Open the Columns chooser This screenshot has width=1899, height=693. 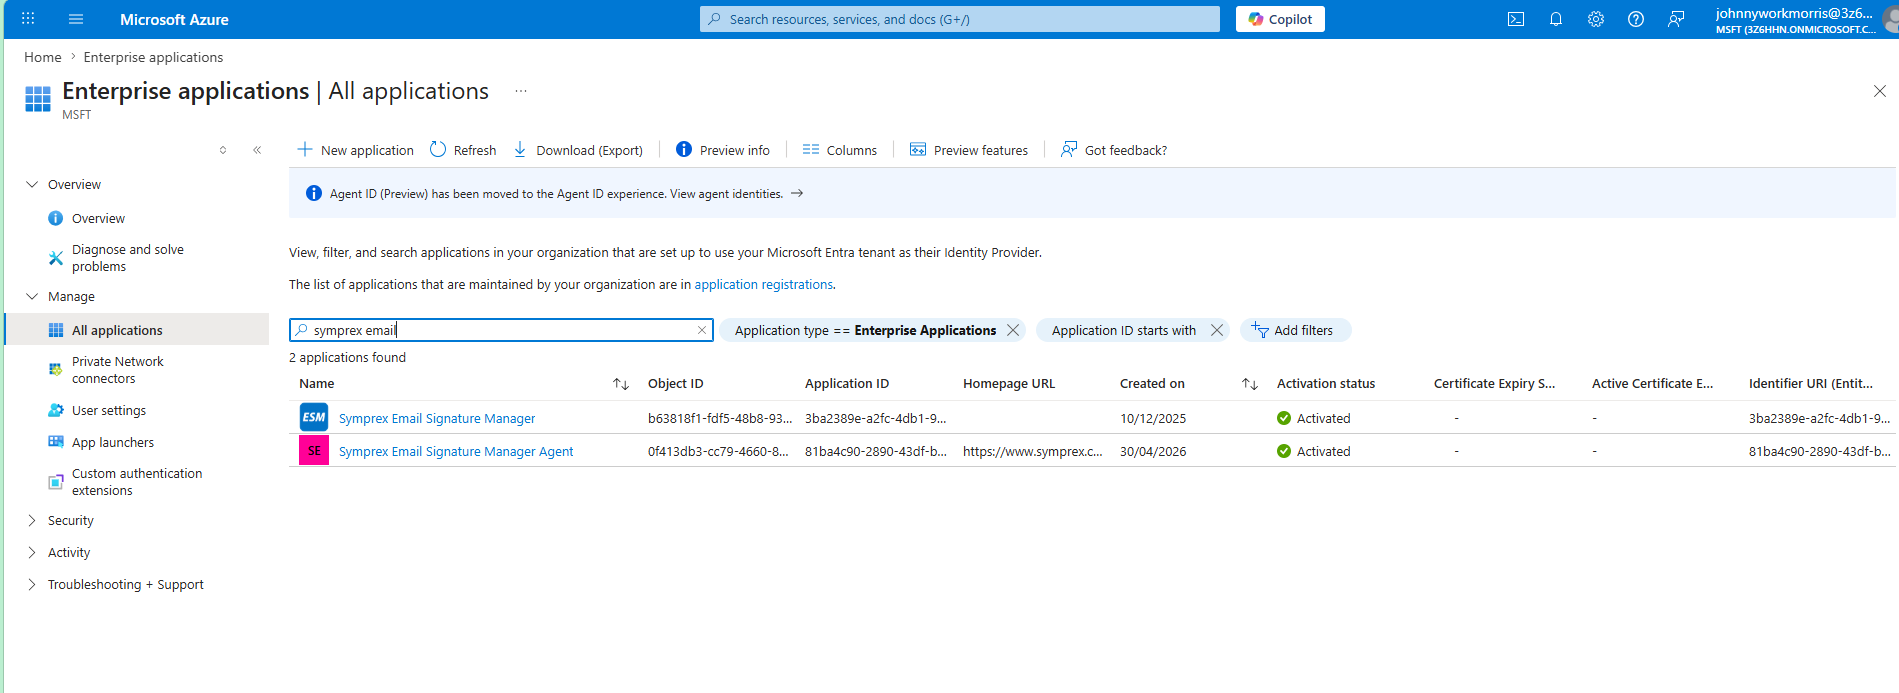(840, 150)
